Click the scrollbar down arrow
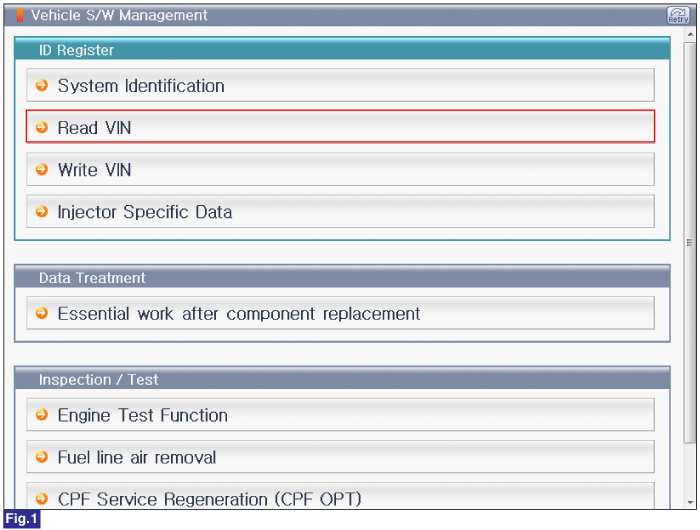Image resolution: width=700 pixels, height=530 pixels. 690,502
